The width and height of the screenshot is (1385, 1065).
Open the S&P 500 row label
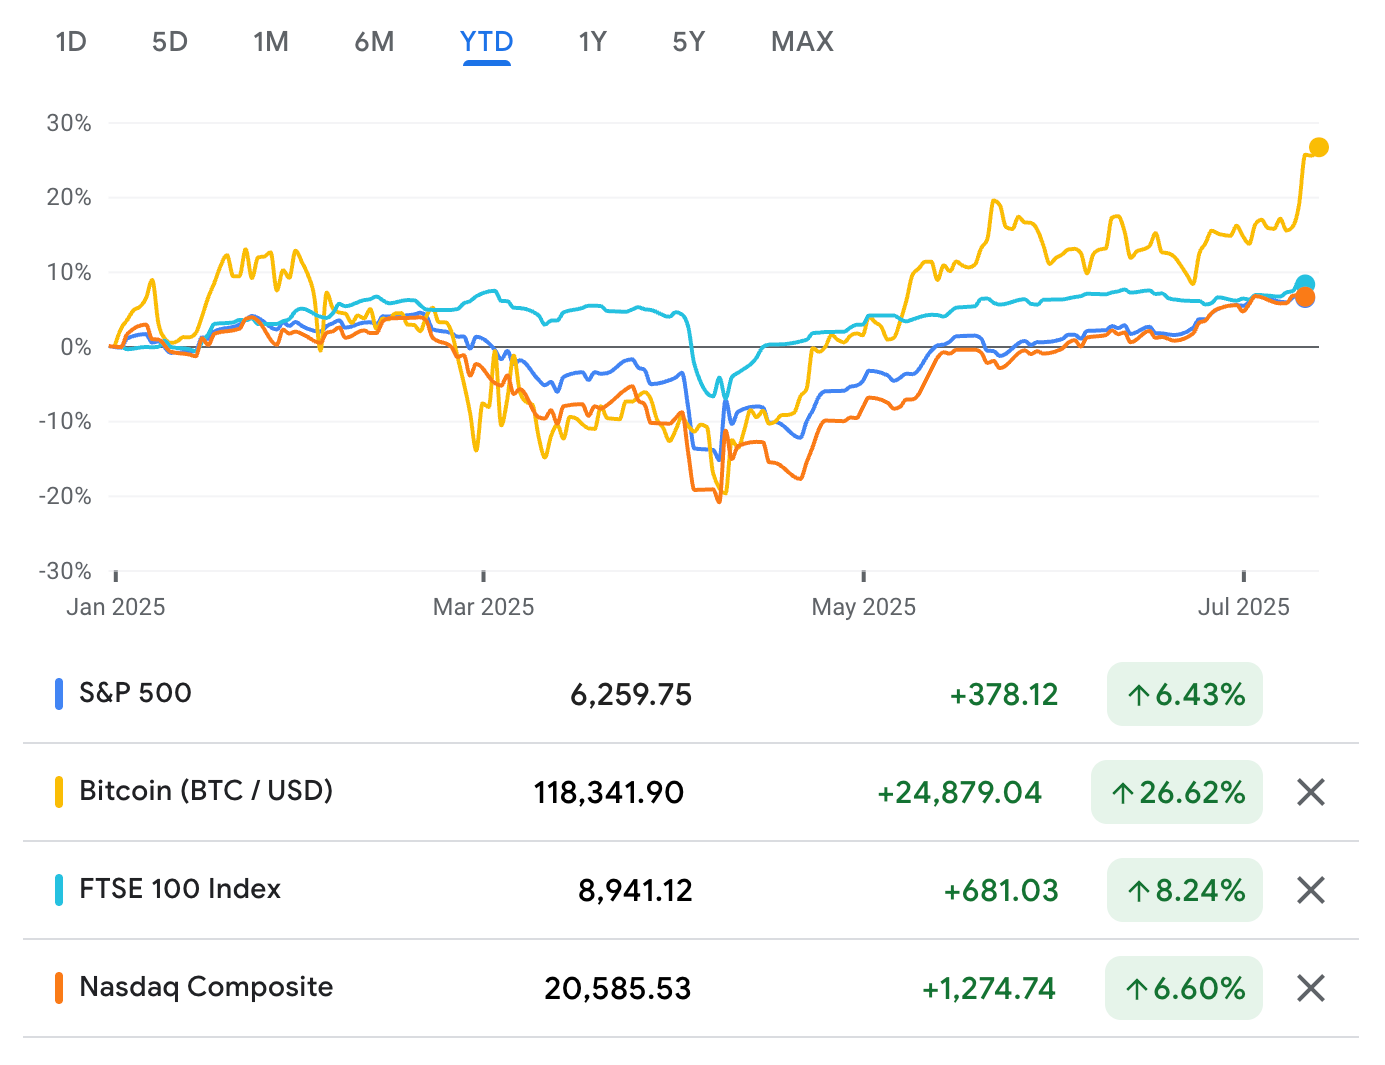point(135,693)
